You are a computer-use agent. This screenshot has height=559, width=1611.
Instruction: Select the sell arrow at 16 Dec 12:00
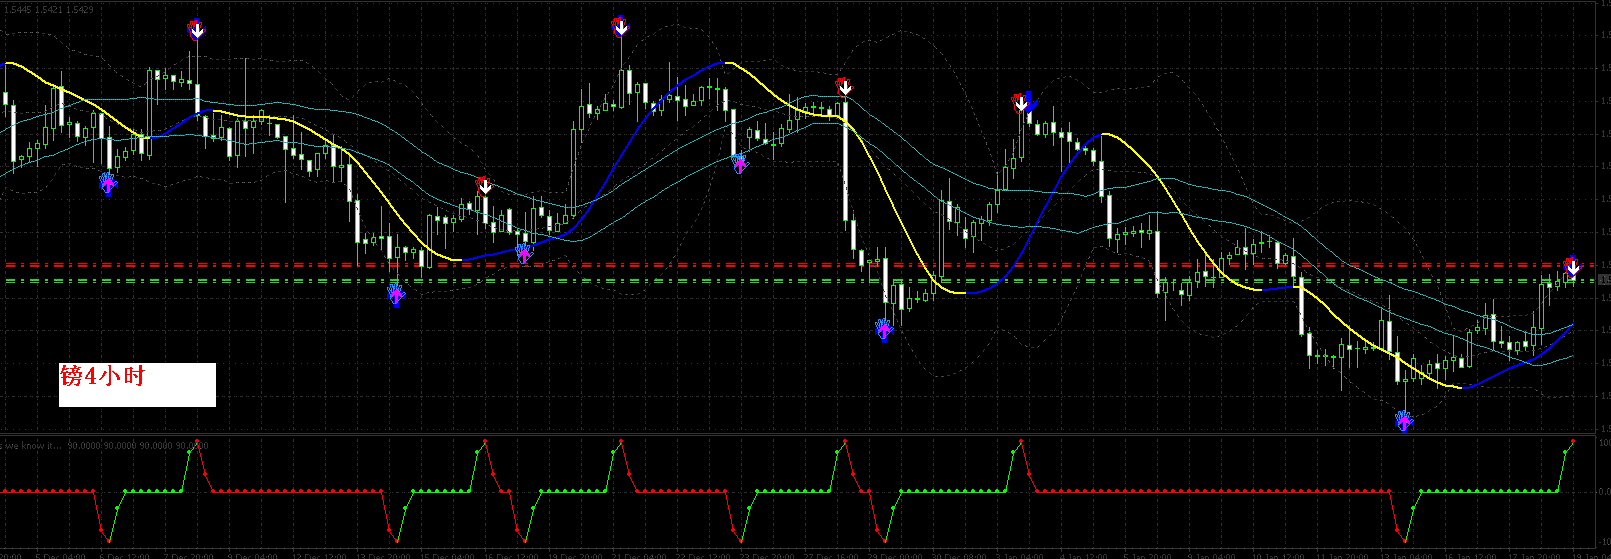[x=484, y=186]
